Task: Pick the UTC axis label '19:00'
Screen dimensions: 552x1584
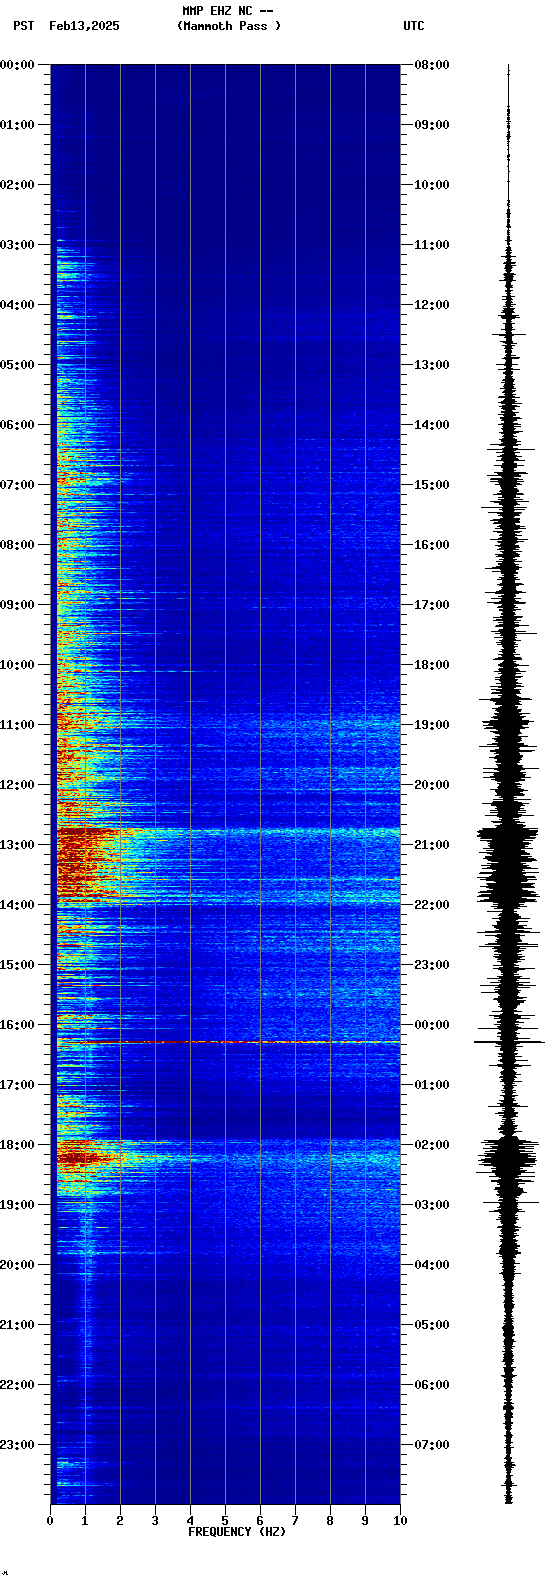Action: pos(432,725)
